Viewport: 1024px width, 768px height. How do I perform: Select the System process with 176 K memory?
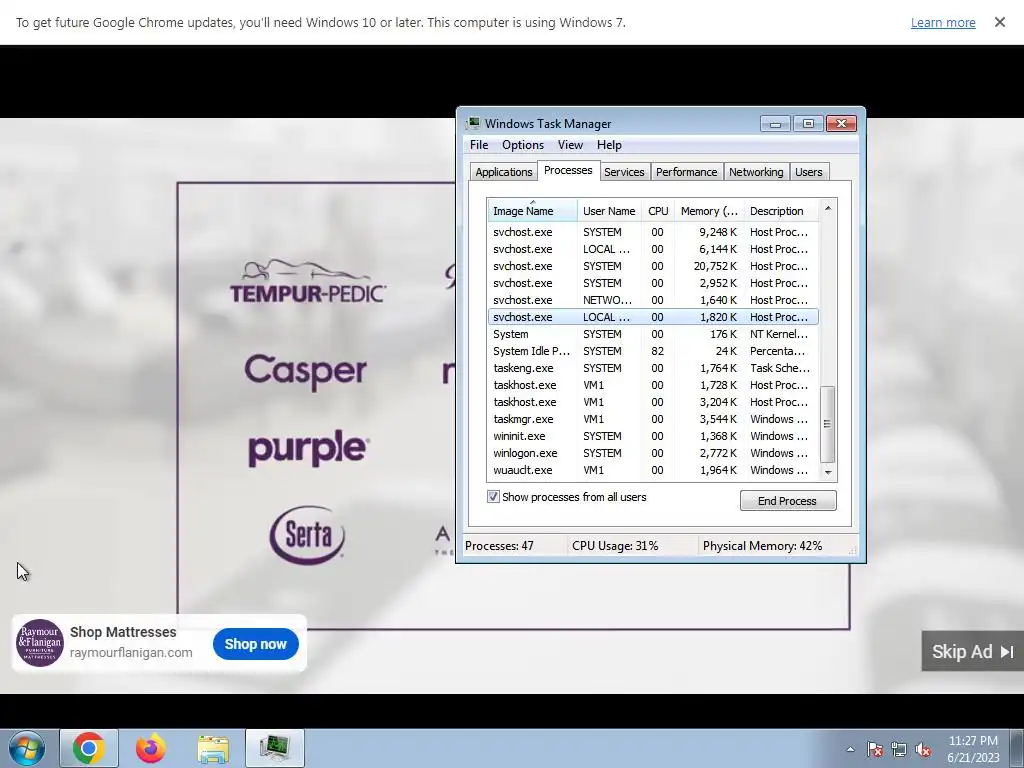(653, 334)
